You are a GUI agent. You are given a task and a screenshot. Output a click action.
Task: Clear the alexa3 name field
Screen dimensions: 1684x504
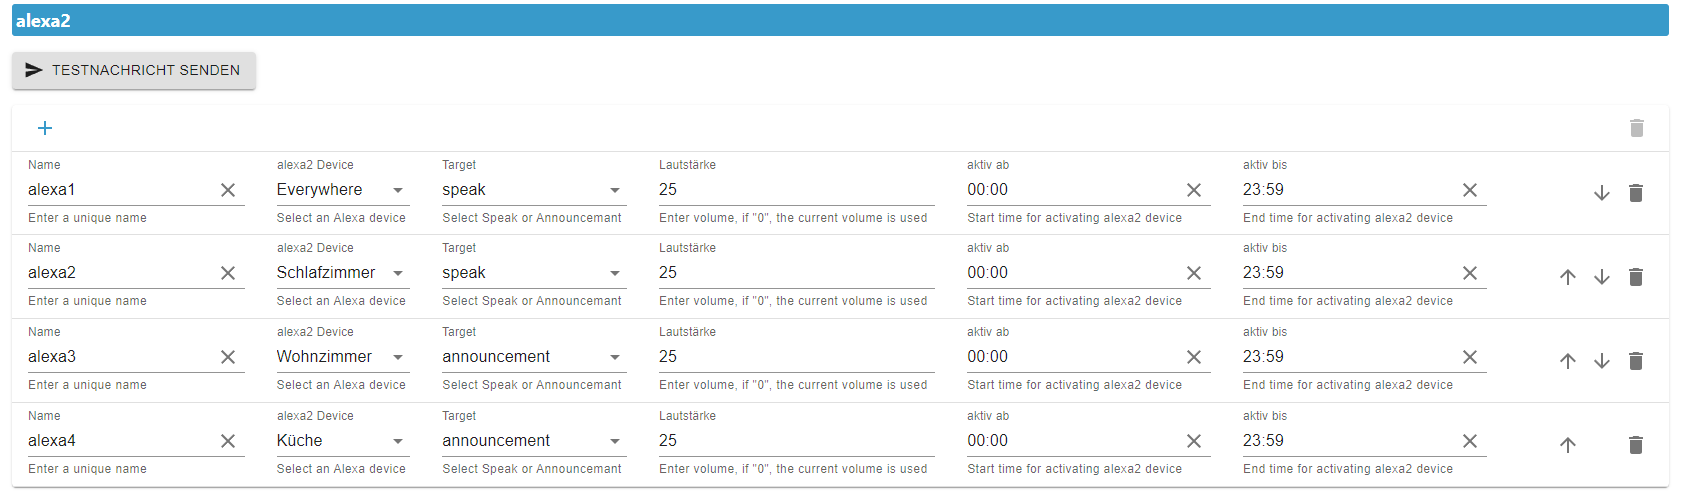coord(228,357)
